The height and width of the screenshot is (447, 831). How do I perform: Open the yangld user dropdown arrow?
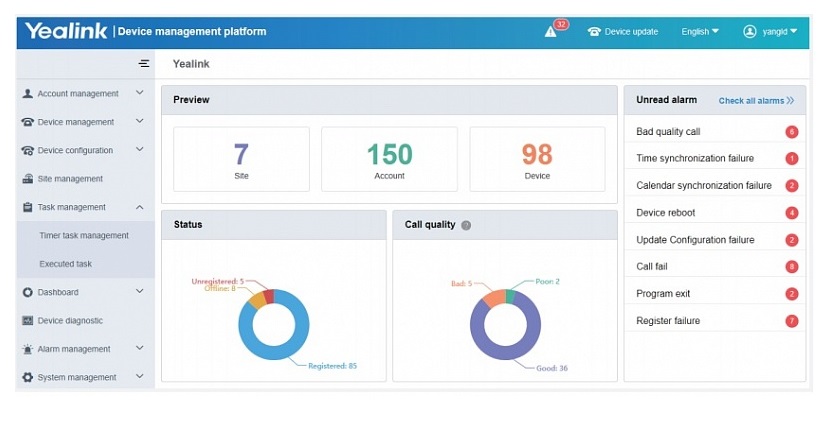pyautogui.click(x=793, y=31)
